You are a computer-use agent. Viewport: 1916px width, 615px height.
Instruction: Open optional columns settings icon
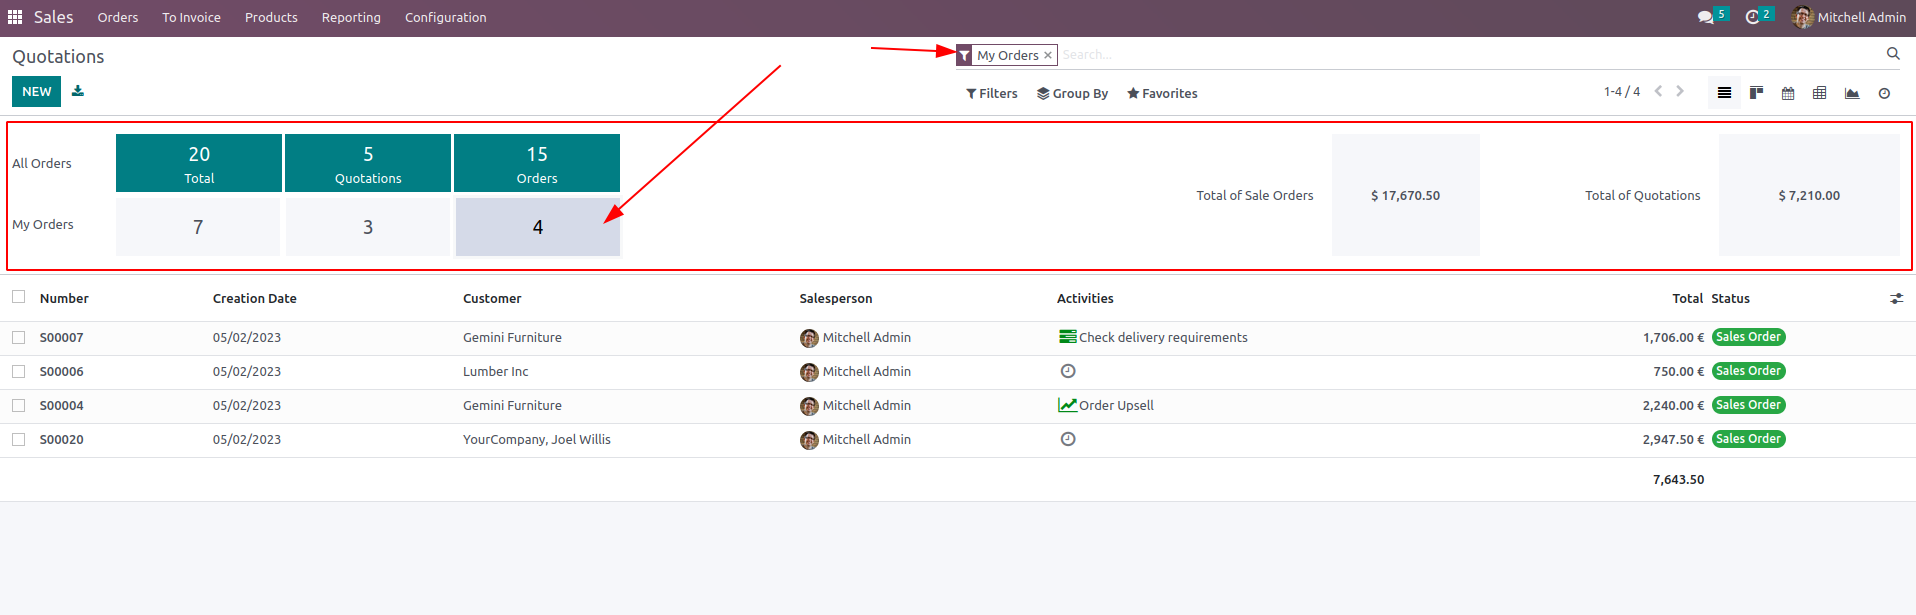tap(1896, 298)
